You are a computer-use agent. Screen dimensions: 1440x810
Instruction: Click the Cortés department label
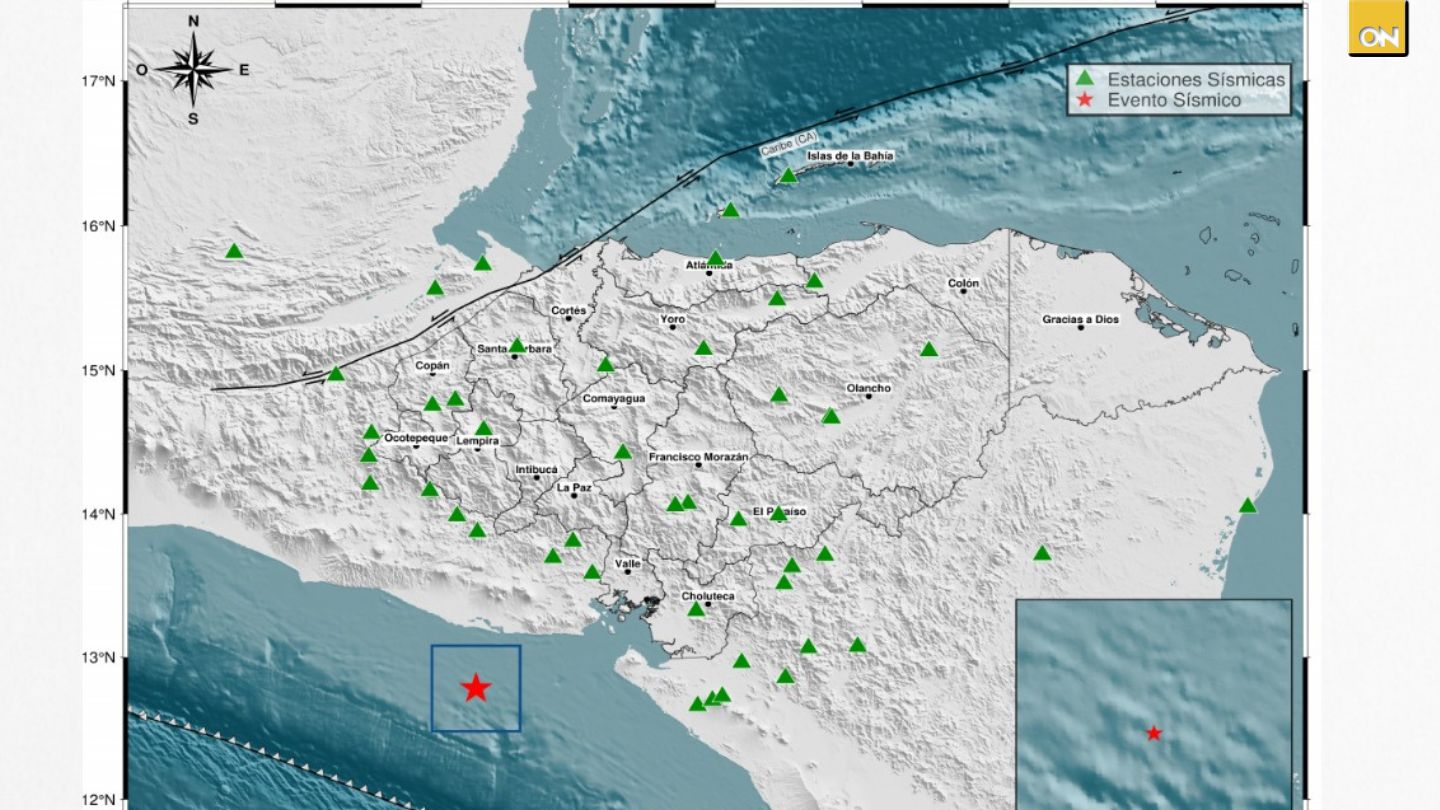(x=569, y=311)
